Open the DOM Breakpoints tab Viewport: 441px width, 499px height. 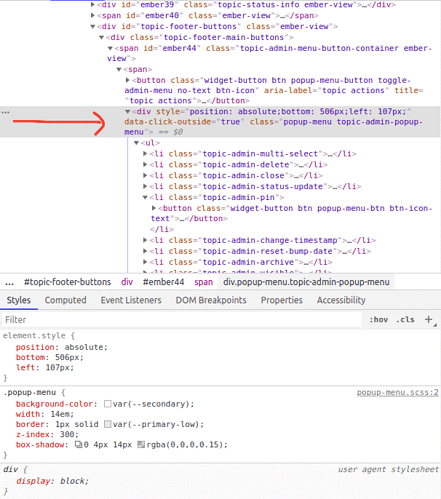(x=211, y=300)
